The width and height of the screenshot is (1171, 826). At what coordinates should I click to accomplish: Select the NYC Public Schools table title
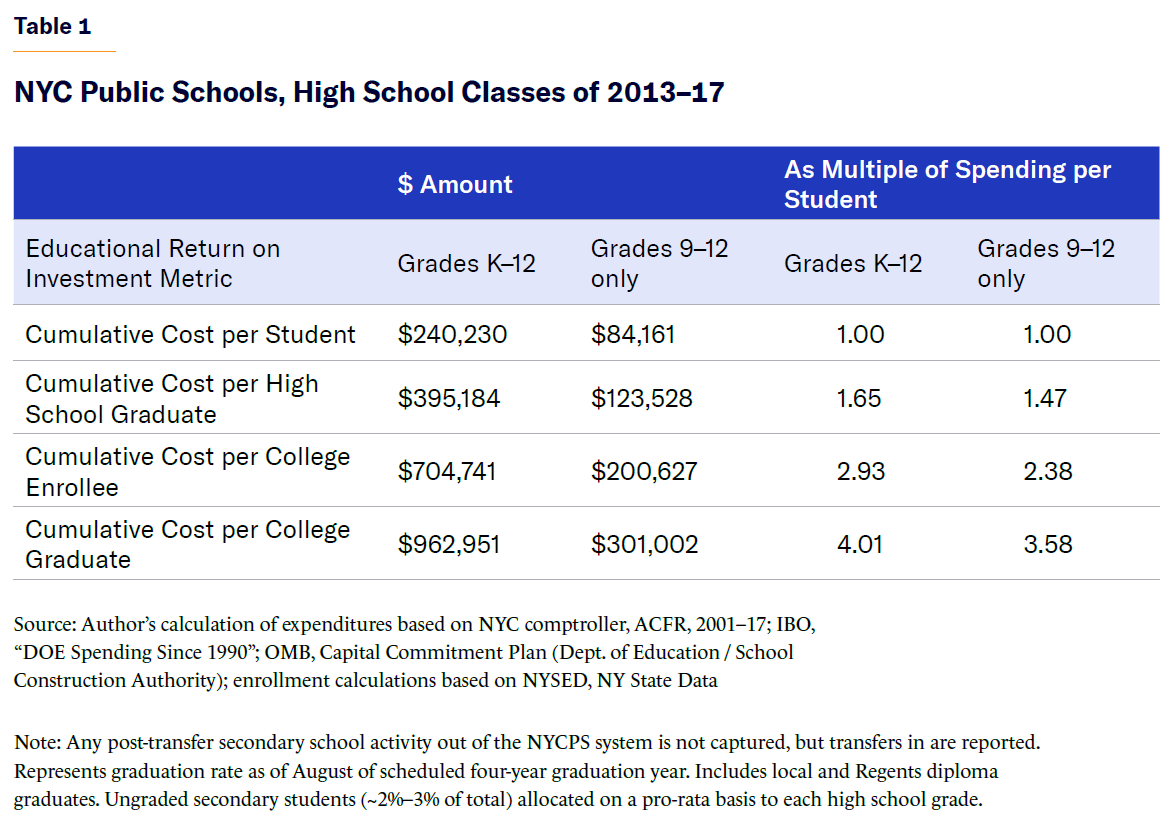(x=369, y=93)
